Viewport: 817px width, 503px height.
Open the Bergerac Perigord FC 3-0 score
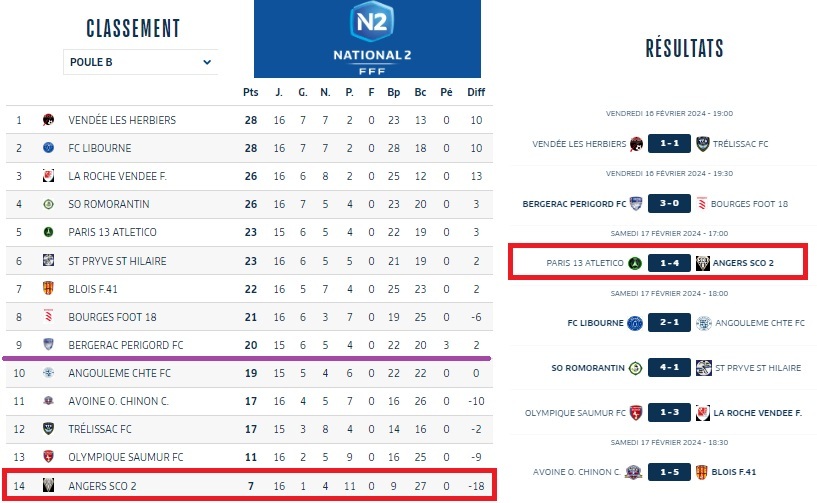tap(669, 204)
